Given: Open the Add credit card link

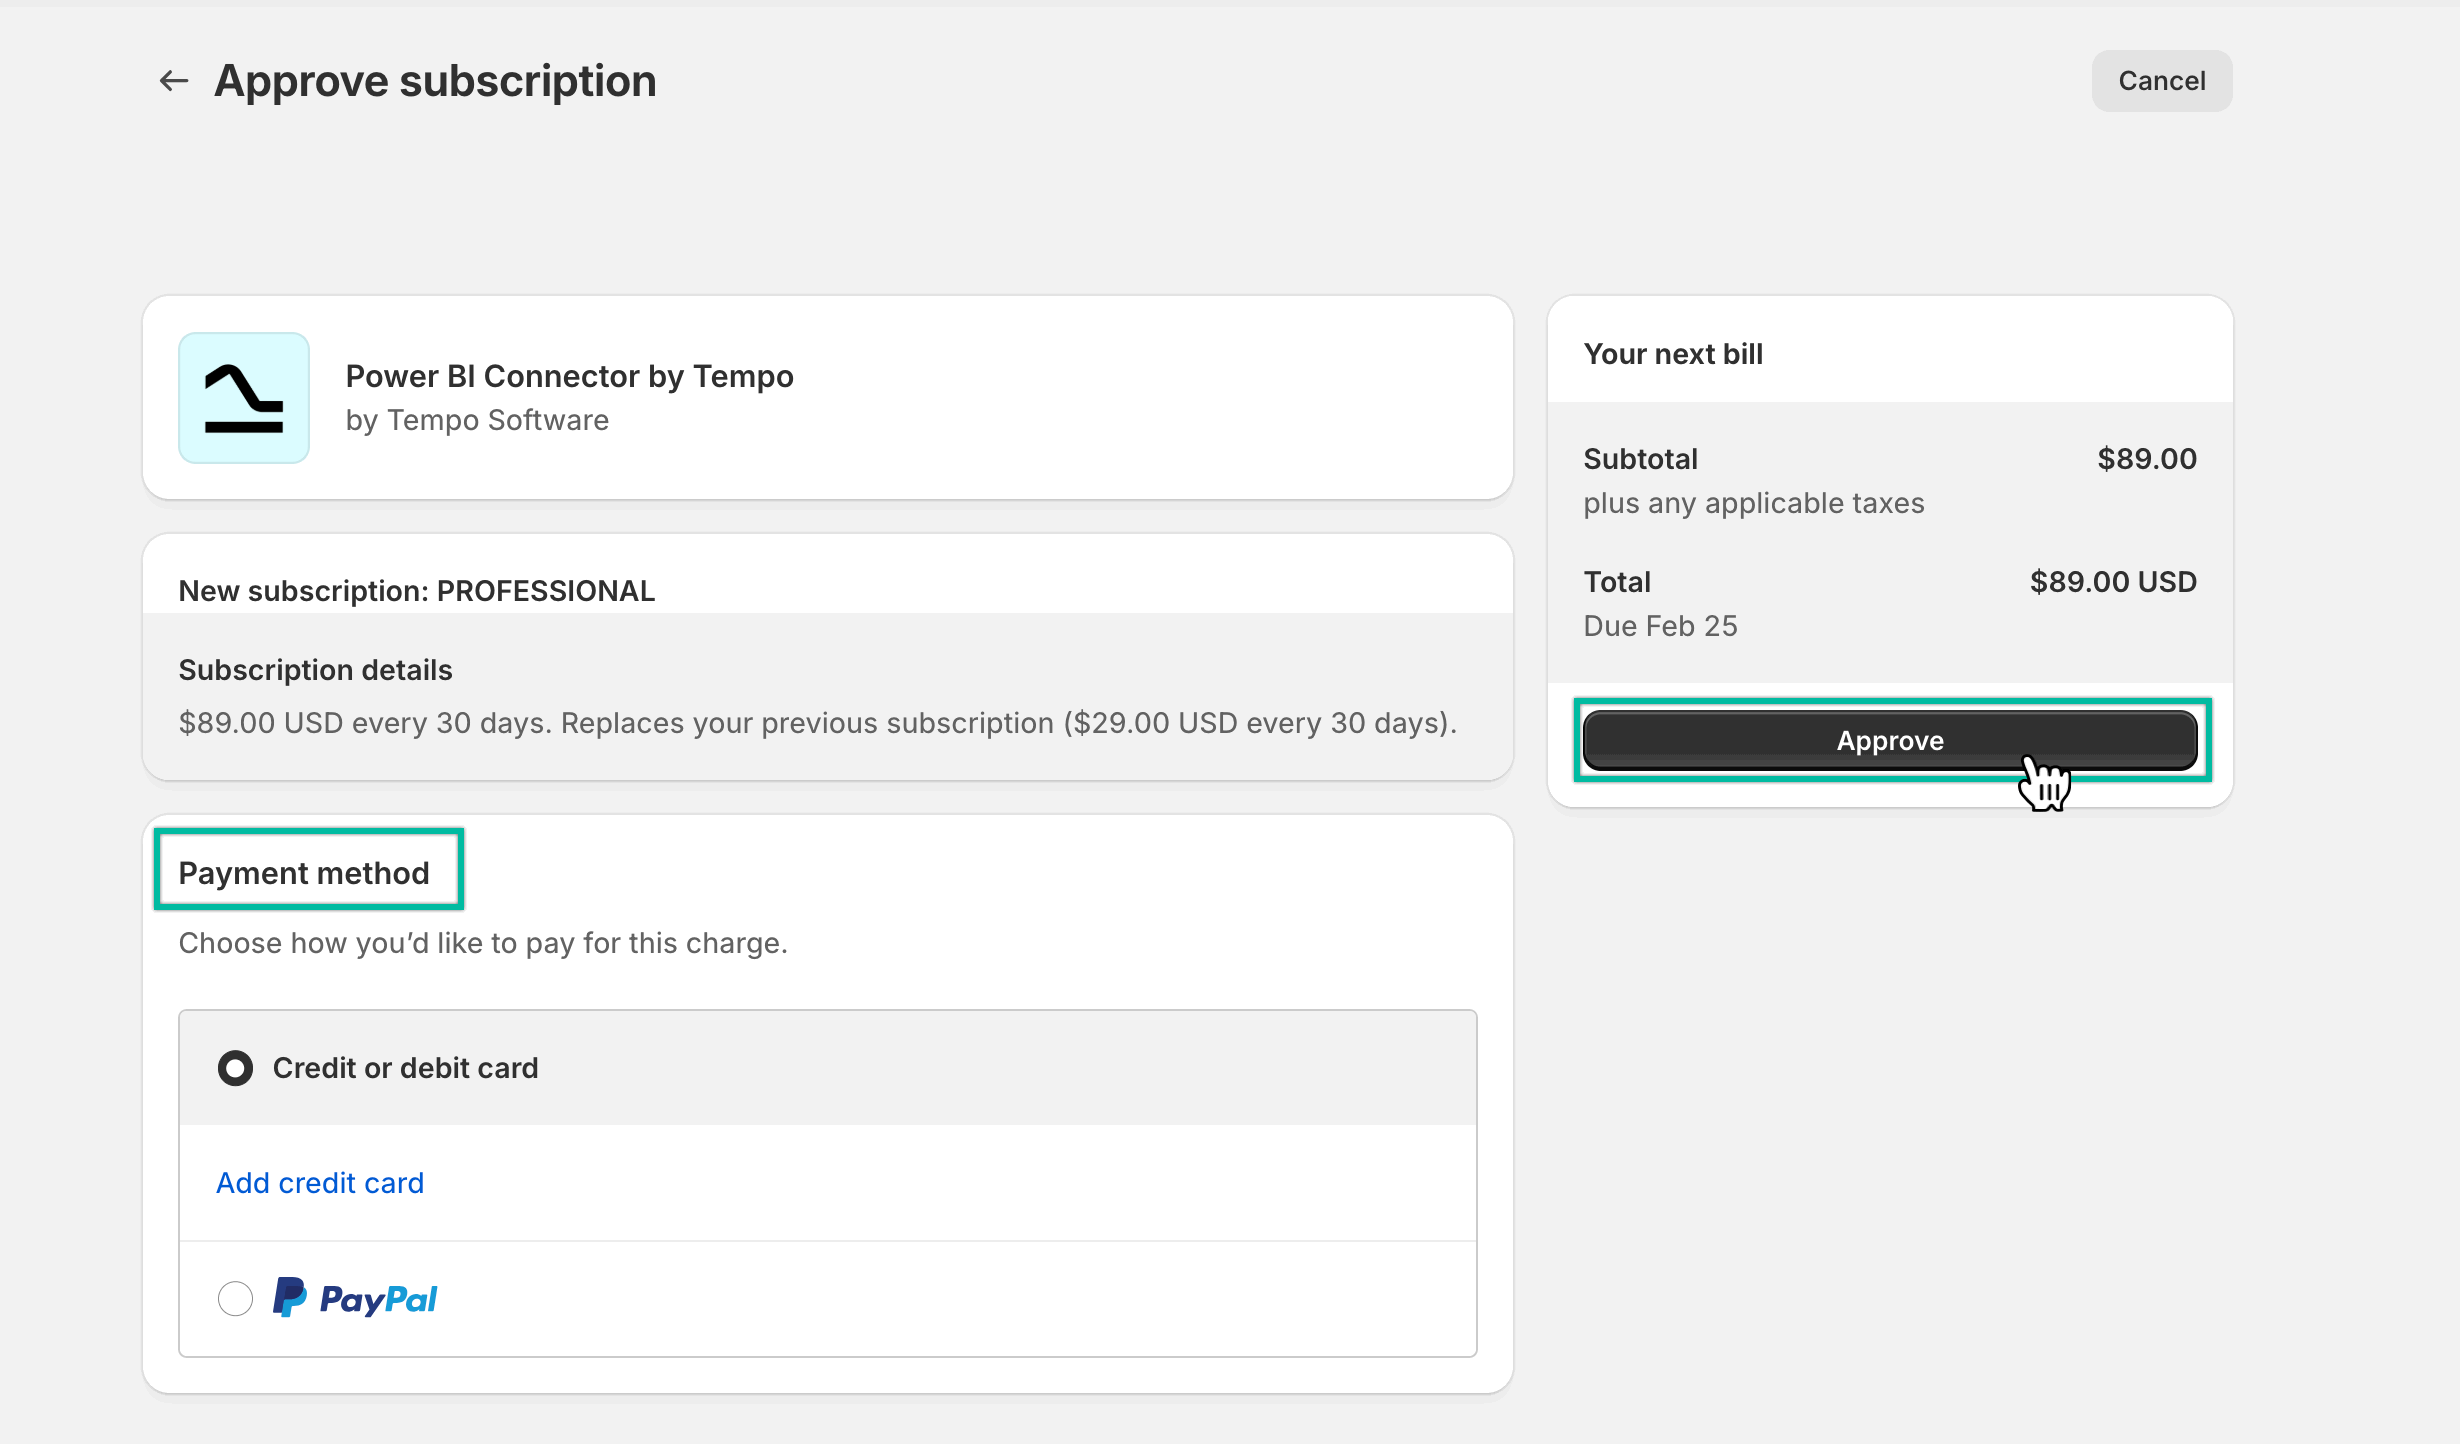Looking at the screenshot, I should click(318, 1182).
